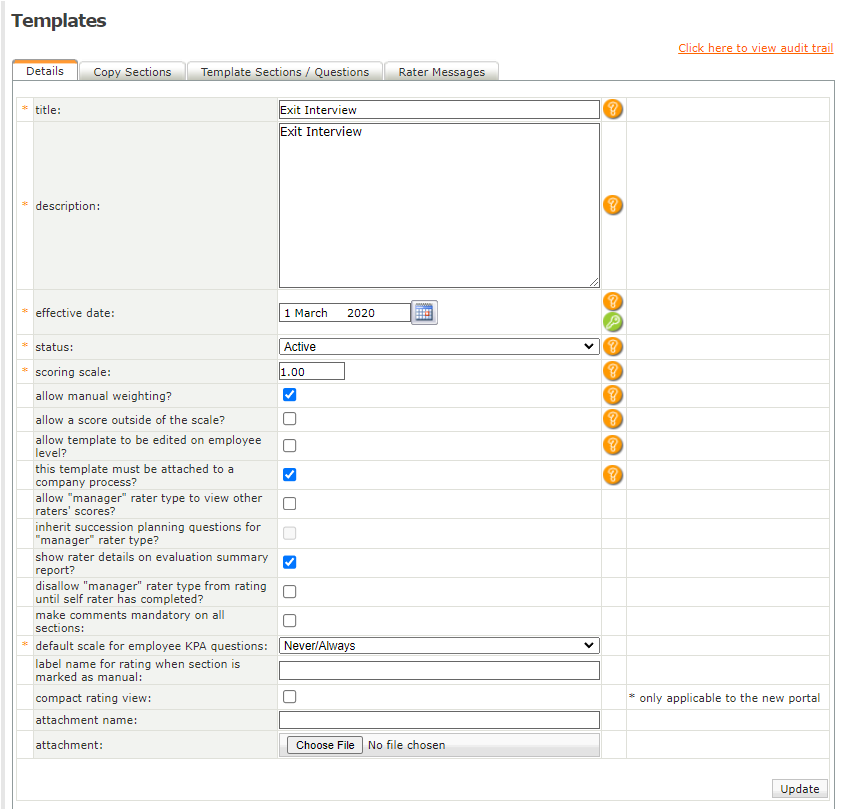Click the green key icon by effective date
Viewport: 843px width, 810px height.
[613, 322]
